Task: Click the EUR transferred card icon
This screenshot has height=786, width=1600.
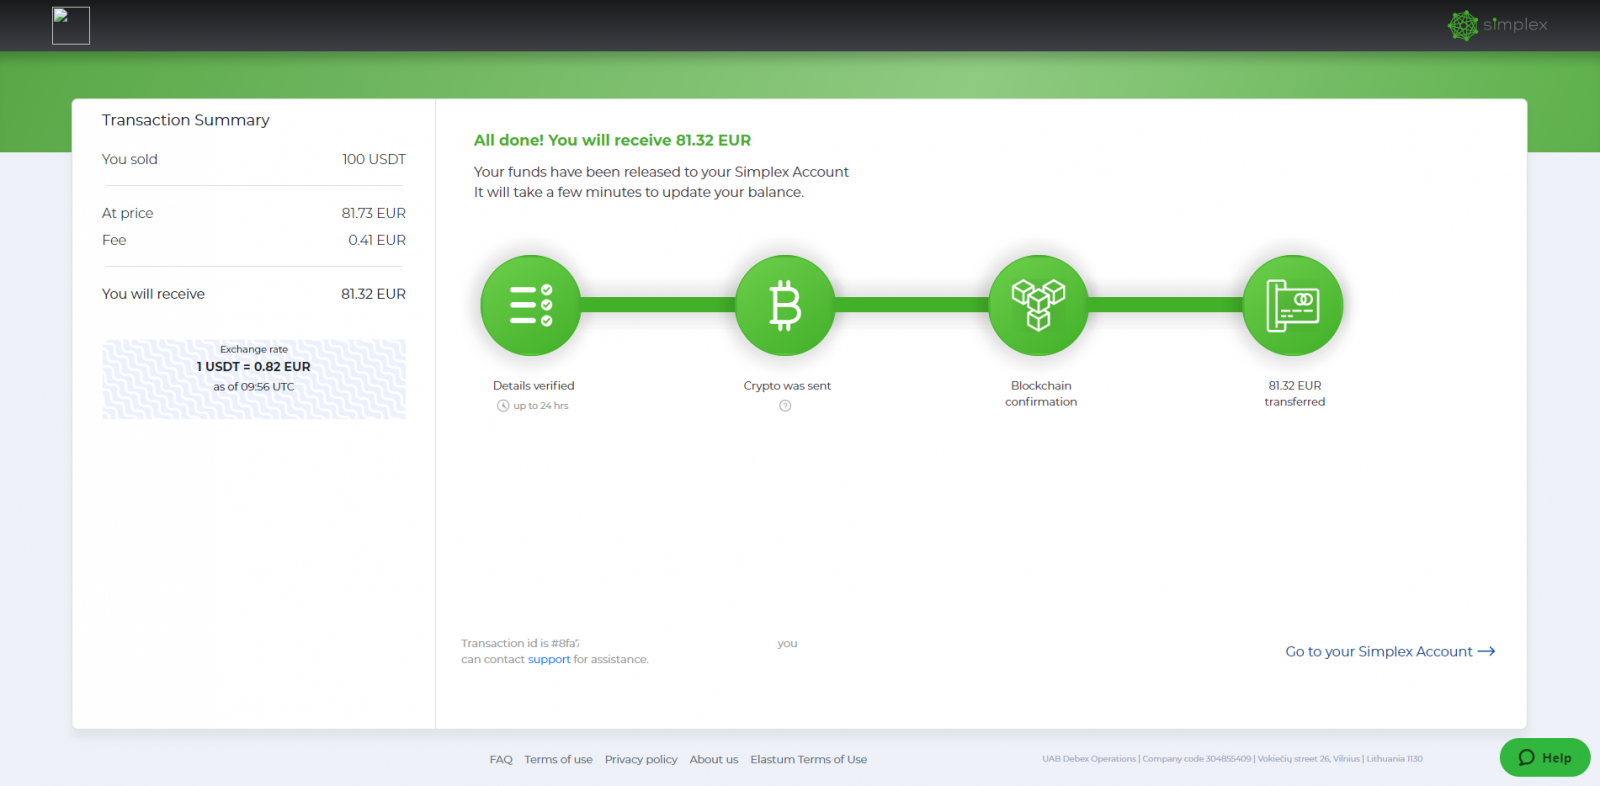Action: pyautogui.click(x=1292, y=305)
